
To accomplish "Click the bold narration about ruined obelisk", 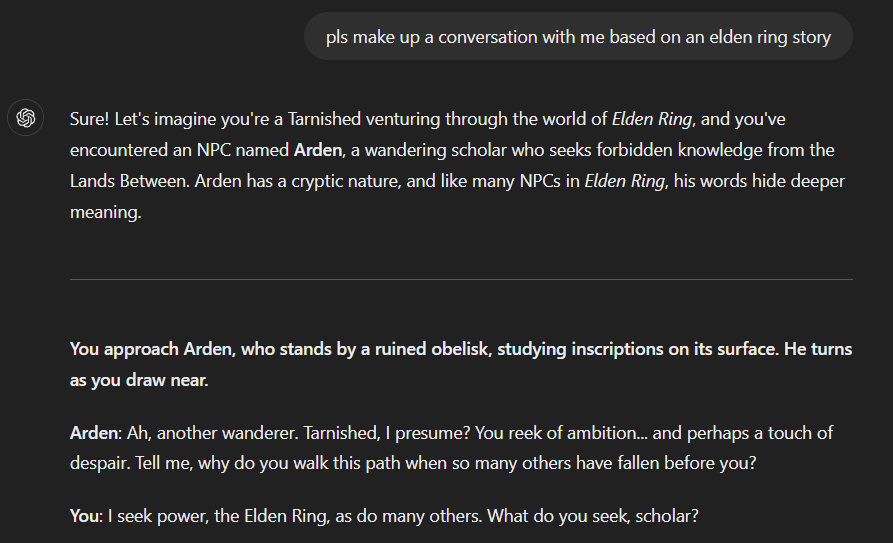I will pyautogui.click(x=461, y=364).
